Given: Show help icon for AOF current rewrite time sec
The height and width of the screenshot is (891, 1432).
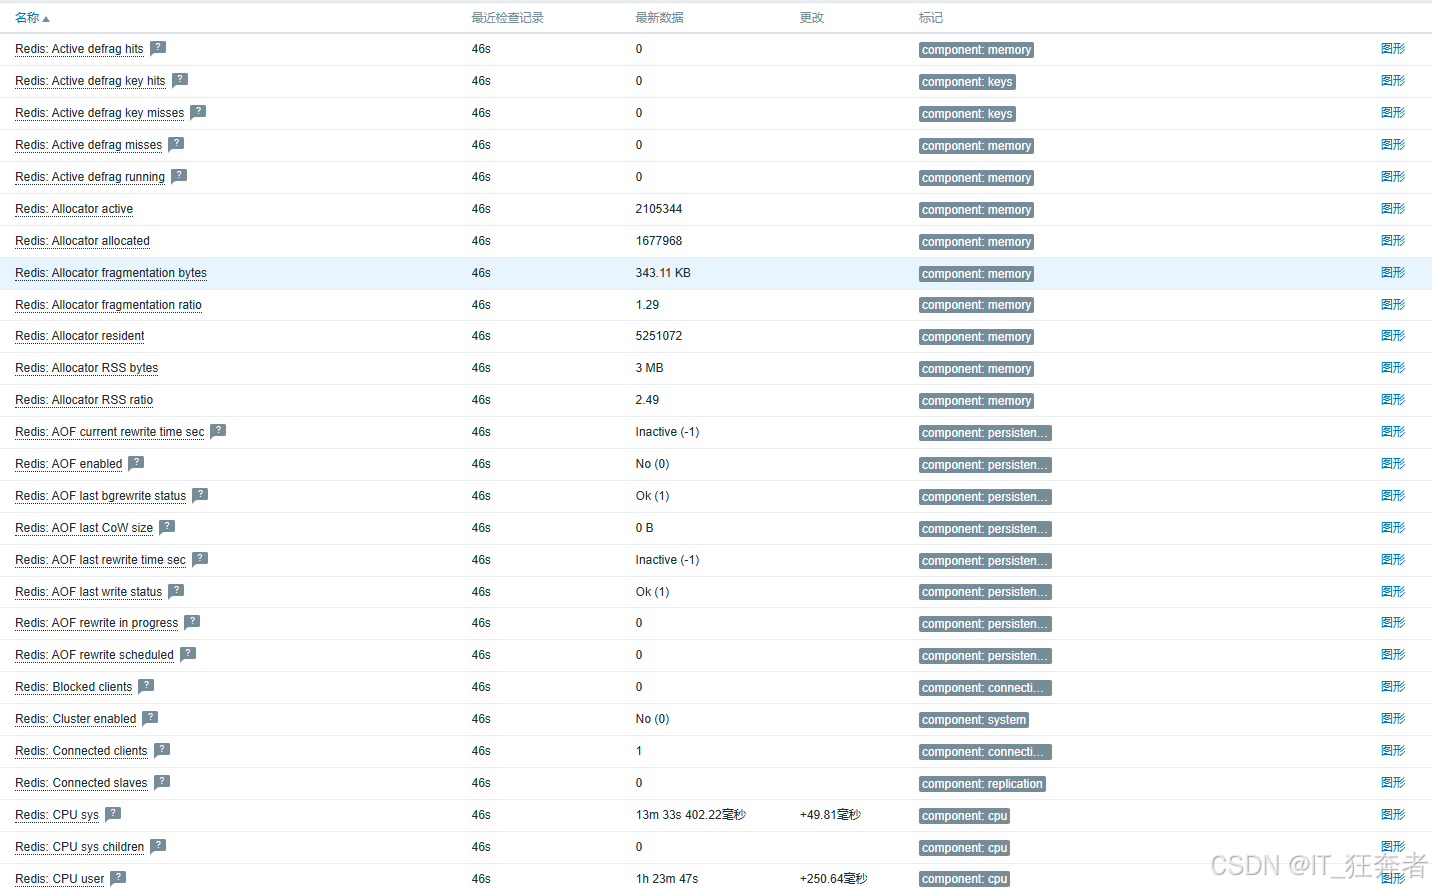Looking at the screenshot, I should coord(218,431).
